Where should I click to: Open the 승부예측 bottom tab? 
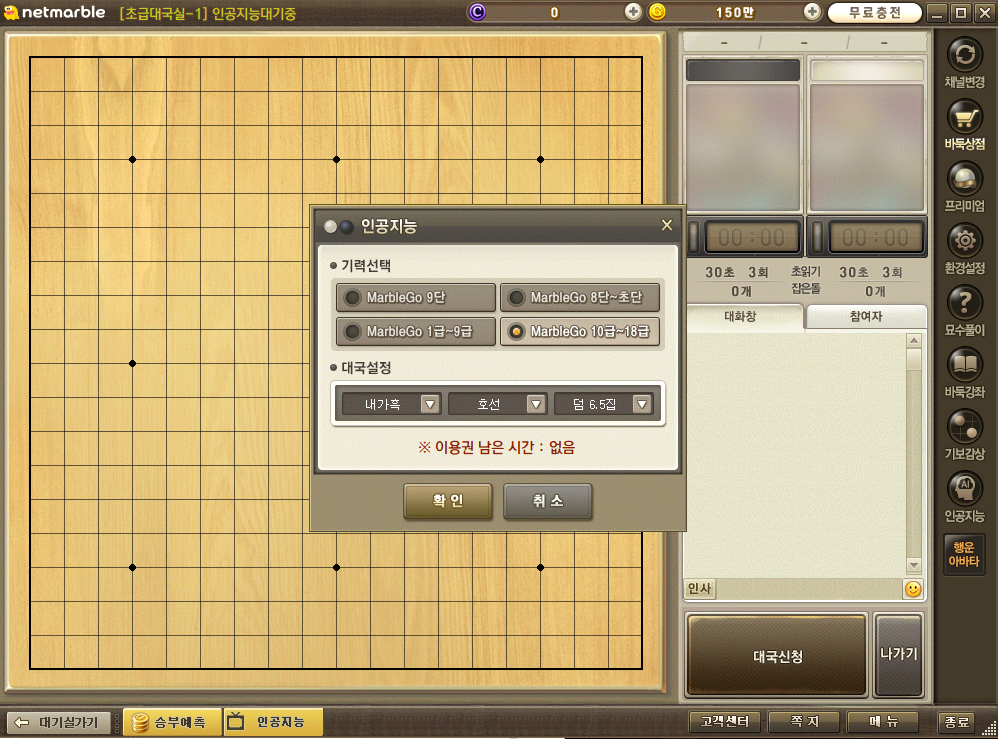pyautogui.click(x=172, y=722)
